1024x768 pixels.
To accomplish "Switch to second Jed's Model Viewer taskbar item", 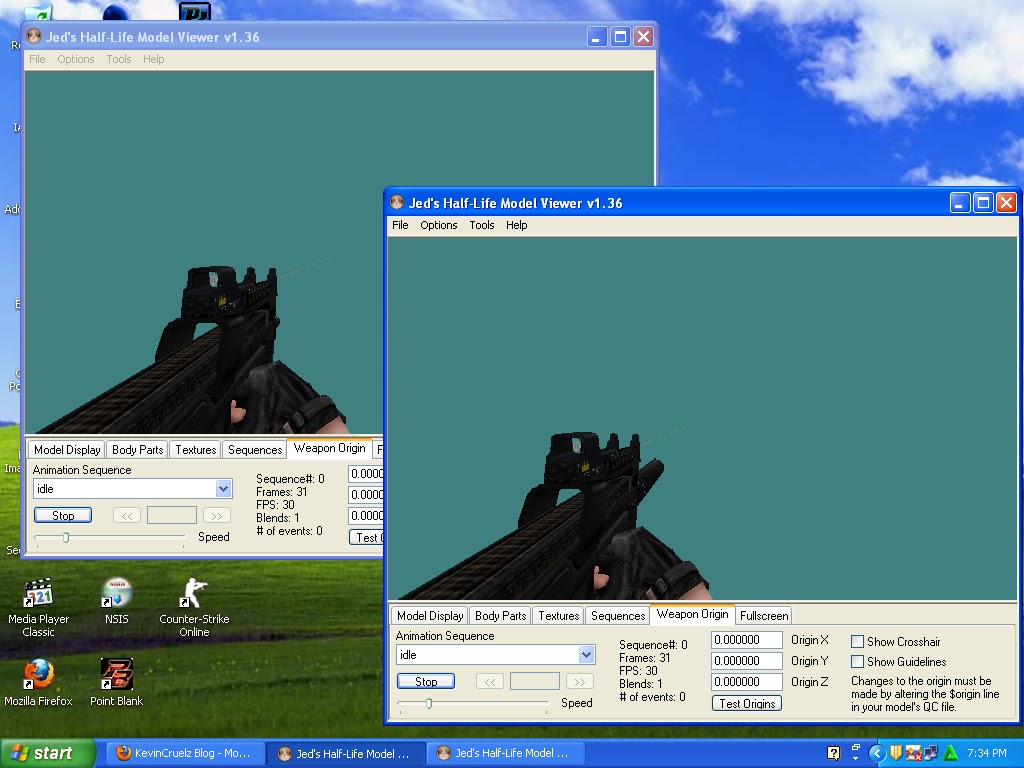I will pos(505,753).
